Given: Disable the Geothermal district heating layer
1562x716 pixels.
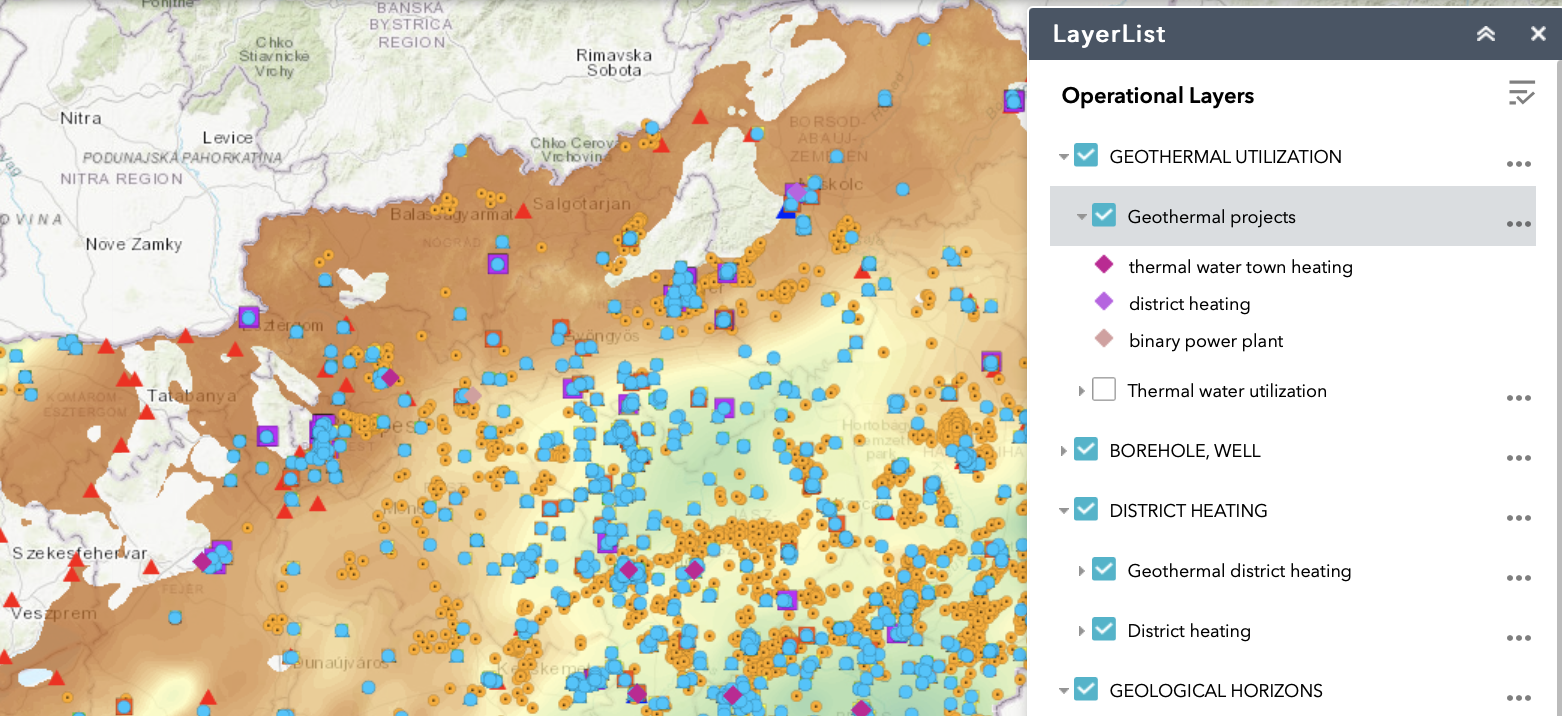Looking at the screenshot, I should [1104, 569].
